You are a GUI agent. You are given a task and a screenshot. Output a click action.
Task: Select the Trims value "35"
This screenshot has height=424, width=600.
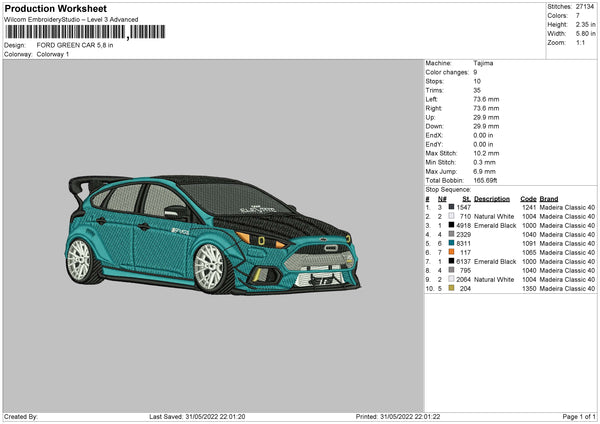(477, 90)
